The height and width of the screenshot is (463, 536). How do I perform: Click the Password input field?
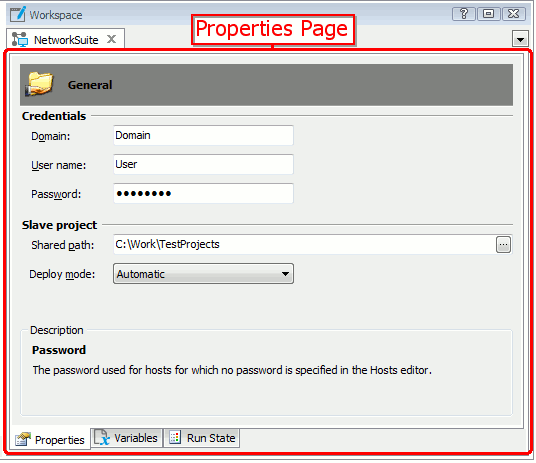click(203, 194)
